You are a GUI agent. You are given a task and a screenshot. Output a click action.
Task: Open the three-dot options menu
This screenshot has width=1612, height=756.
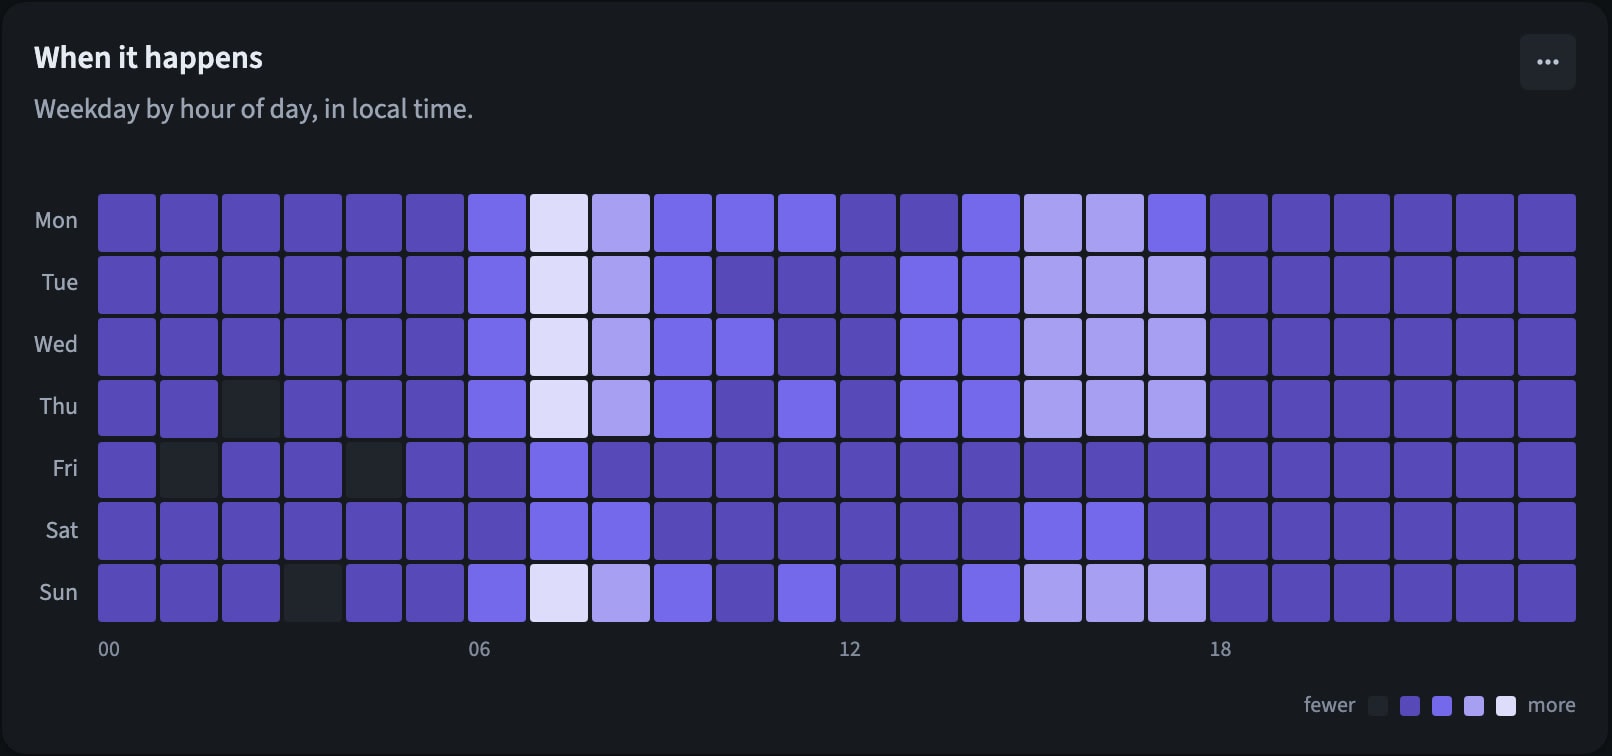(x=1547, y=62)
